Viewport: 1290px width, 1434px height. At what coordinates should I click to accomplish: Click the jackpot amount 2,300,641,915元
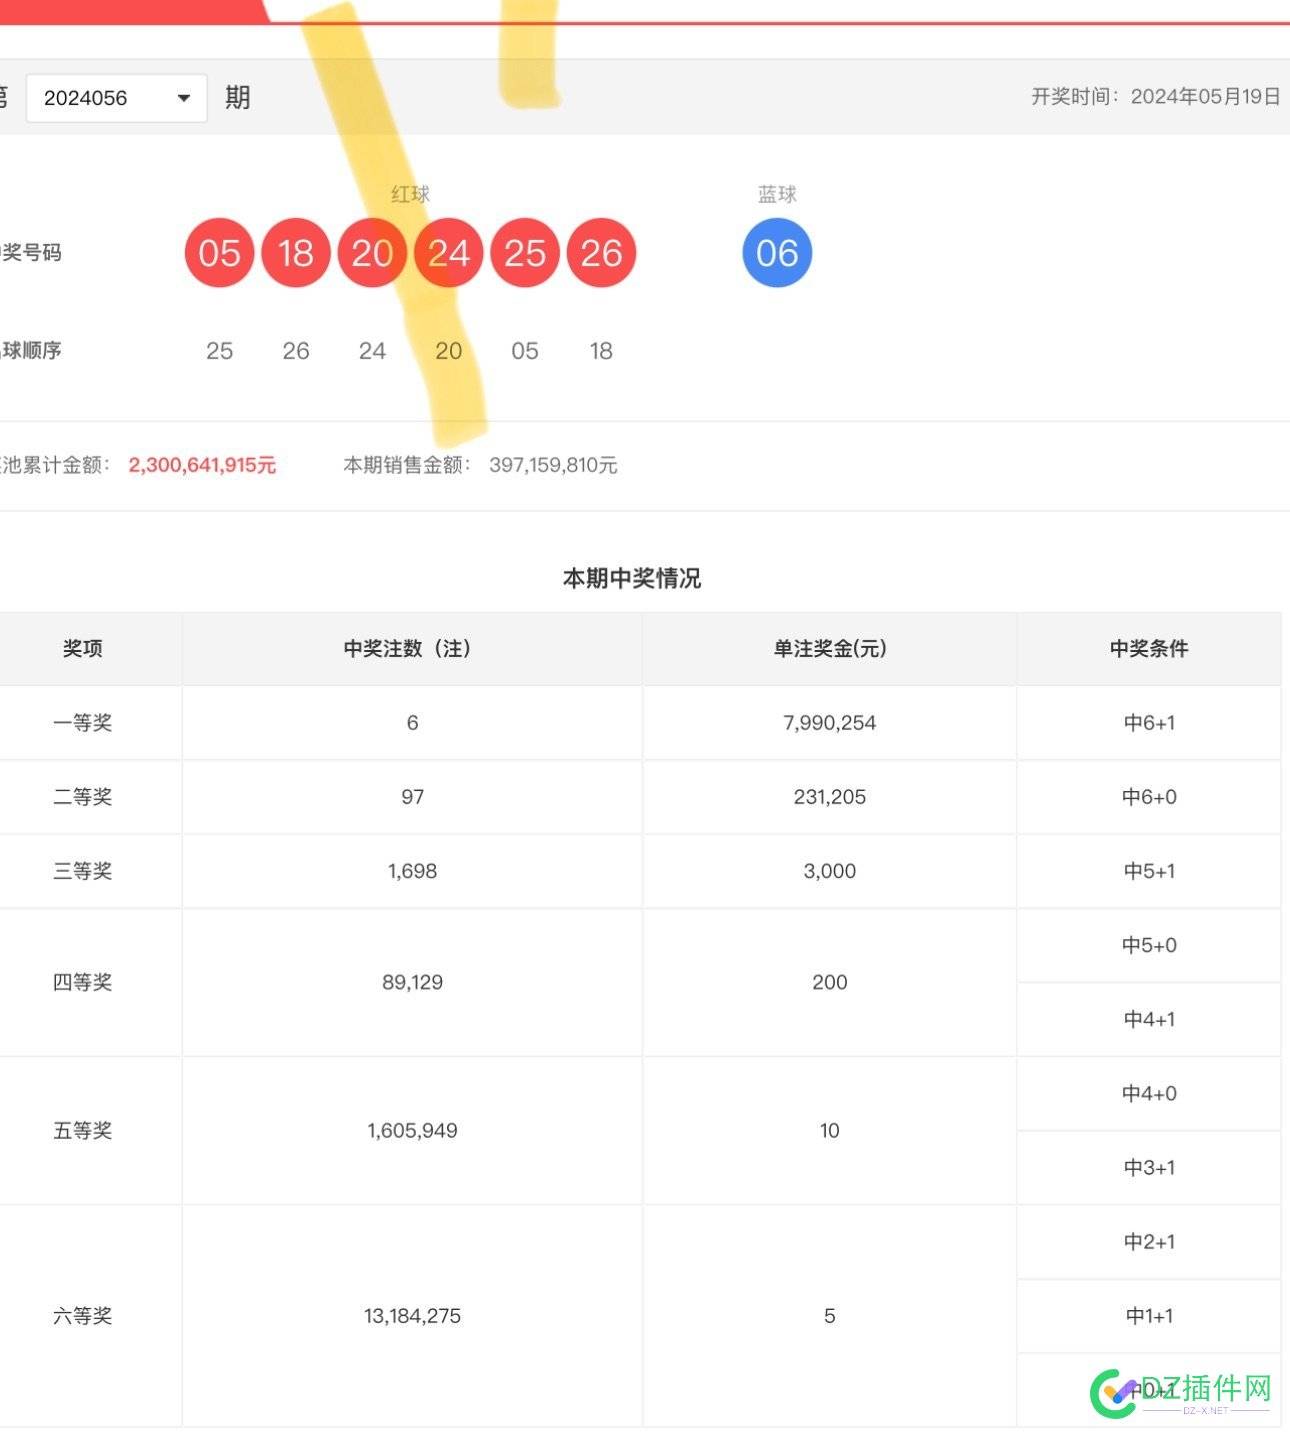click(x=202, y=465)
